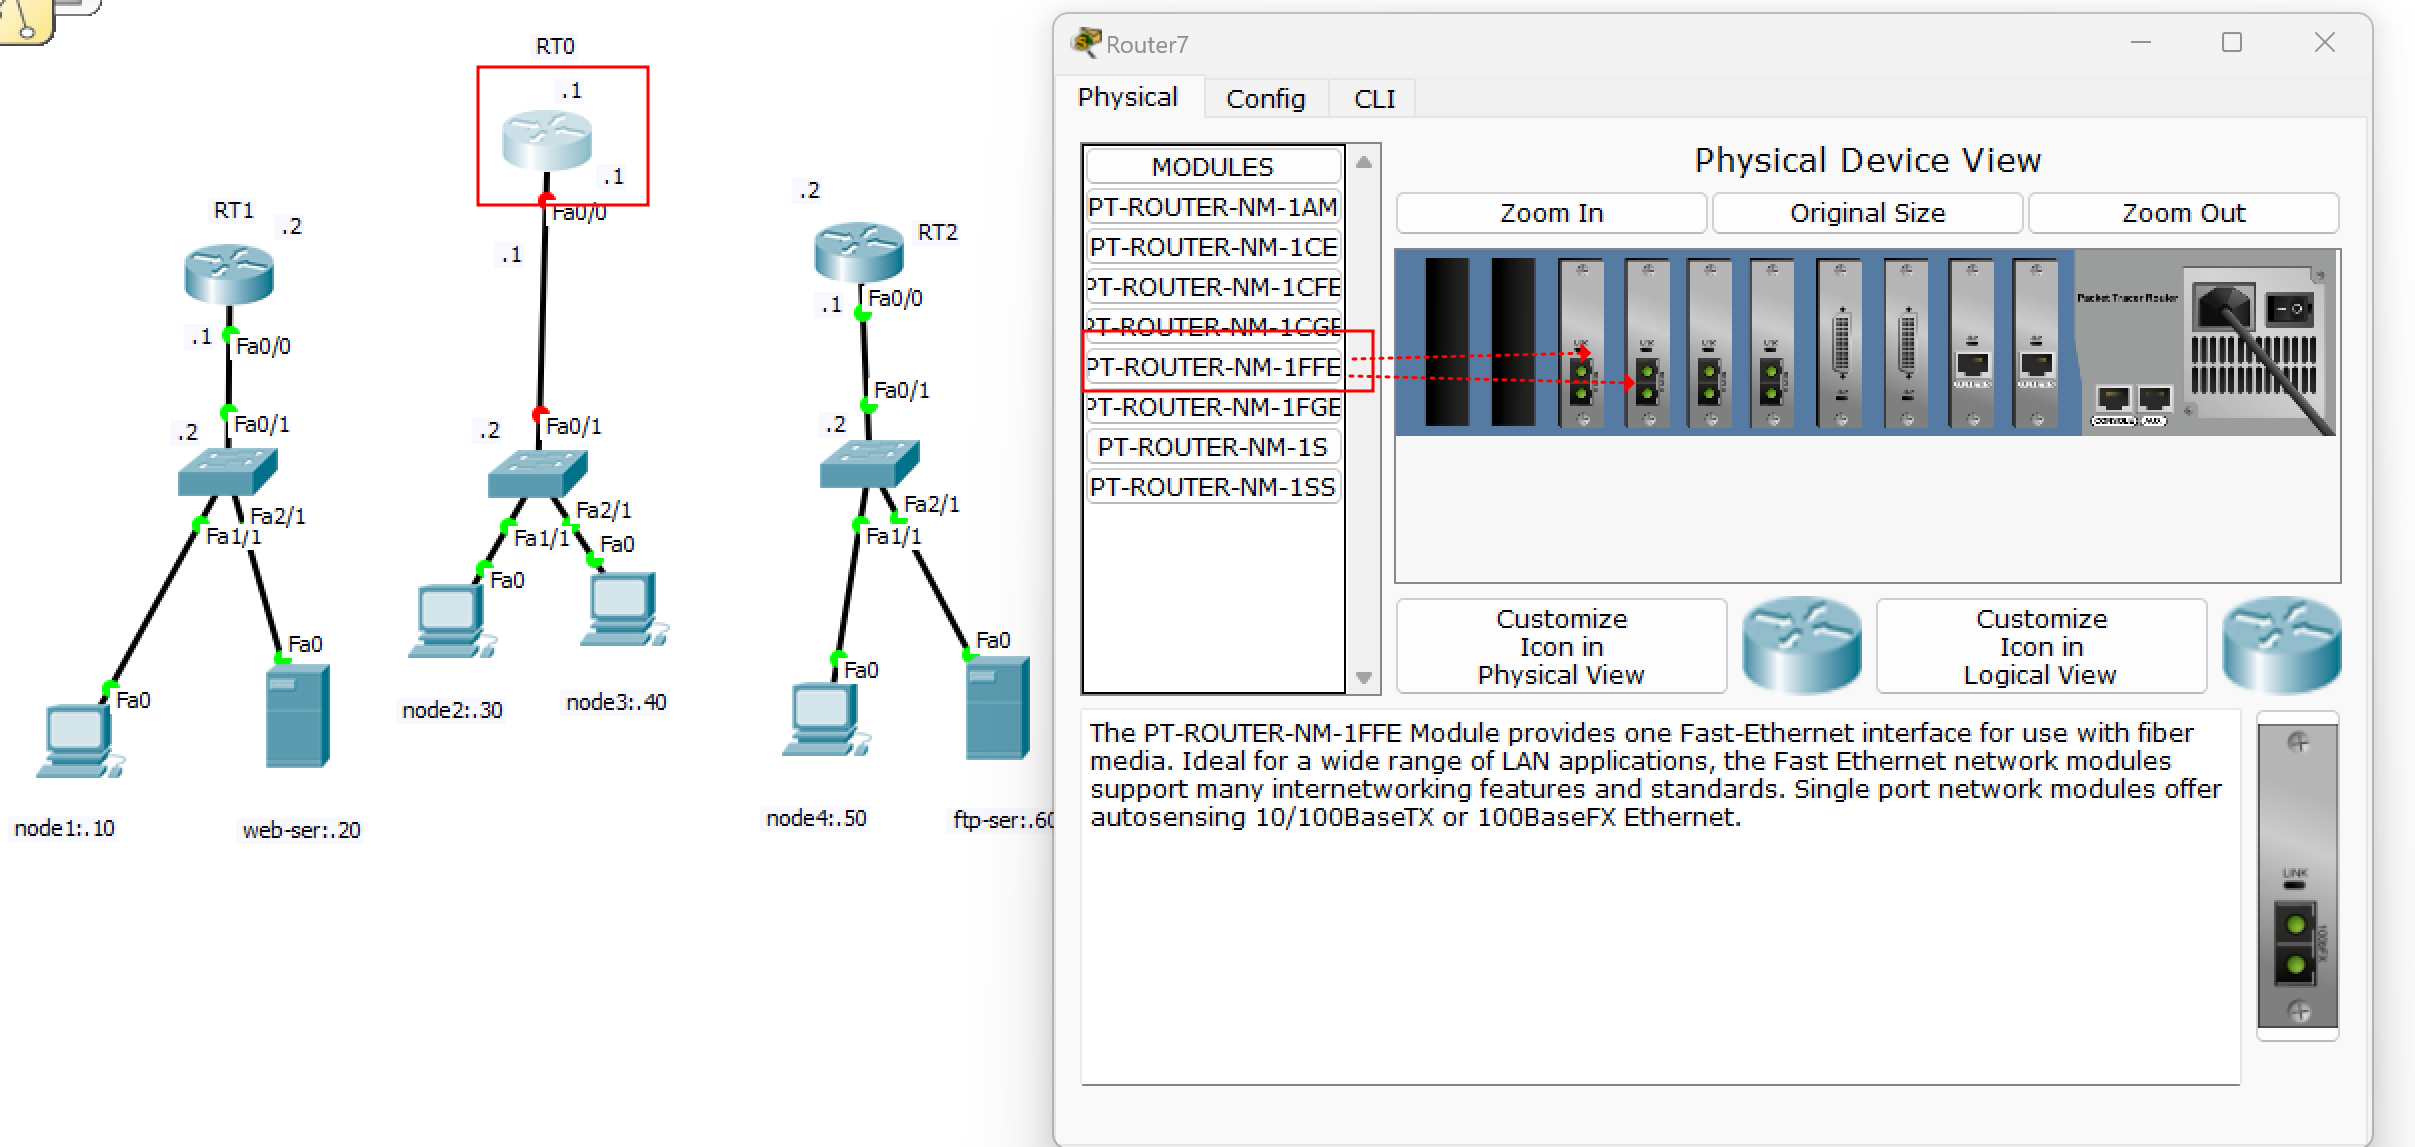Image resolution: width=2415 pixels, height=1147 pixels.
Task: Select the RT2 router icon
Action: click(859, 251)
